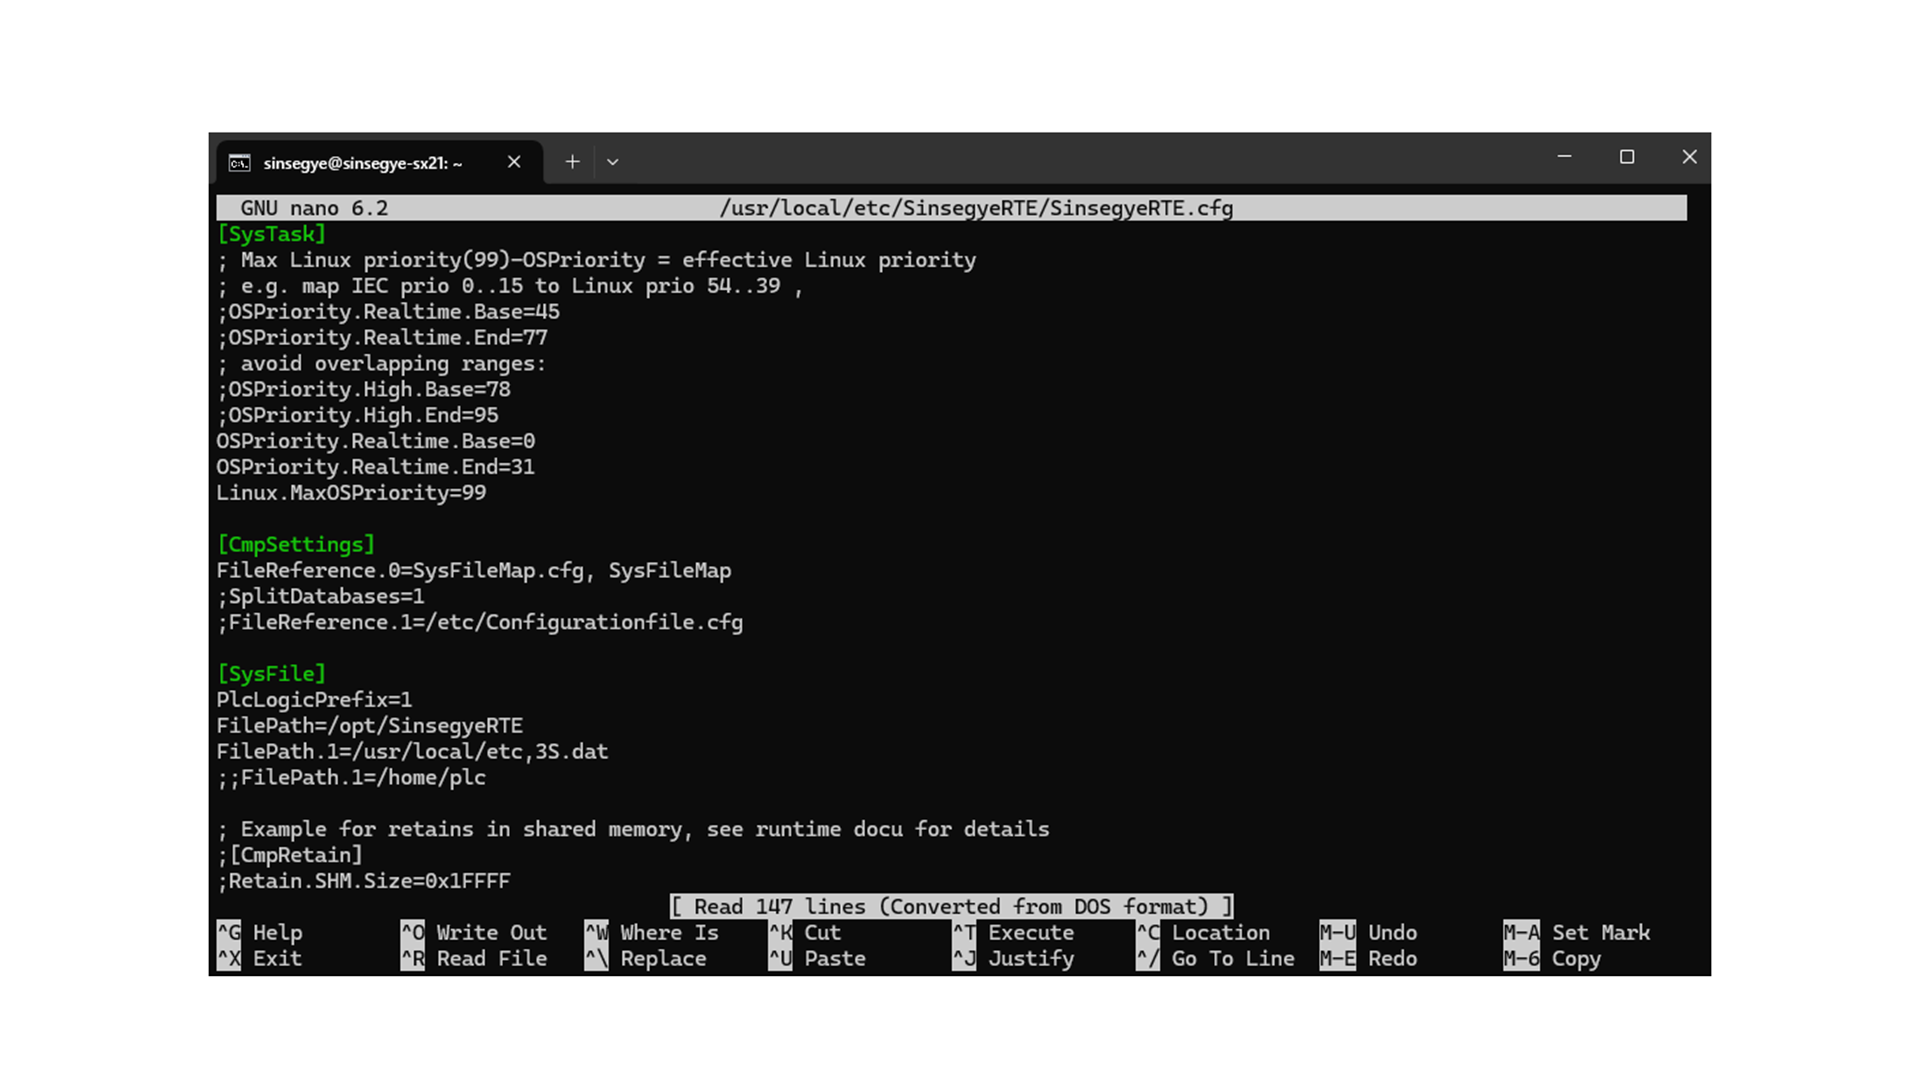Viewport: 1920px width, 1080px height.
Task: Click the ^O Write Out shortcut
Action: pyautogui.click(x=474, y=932)
